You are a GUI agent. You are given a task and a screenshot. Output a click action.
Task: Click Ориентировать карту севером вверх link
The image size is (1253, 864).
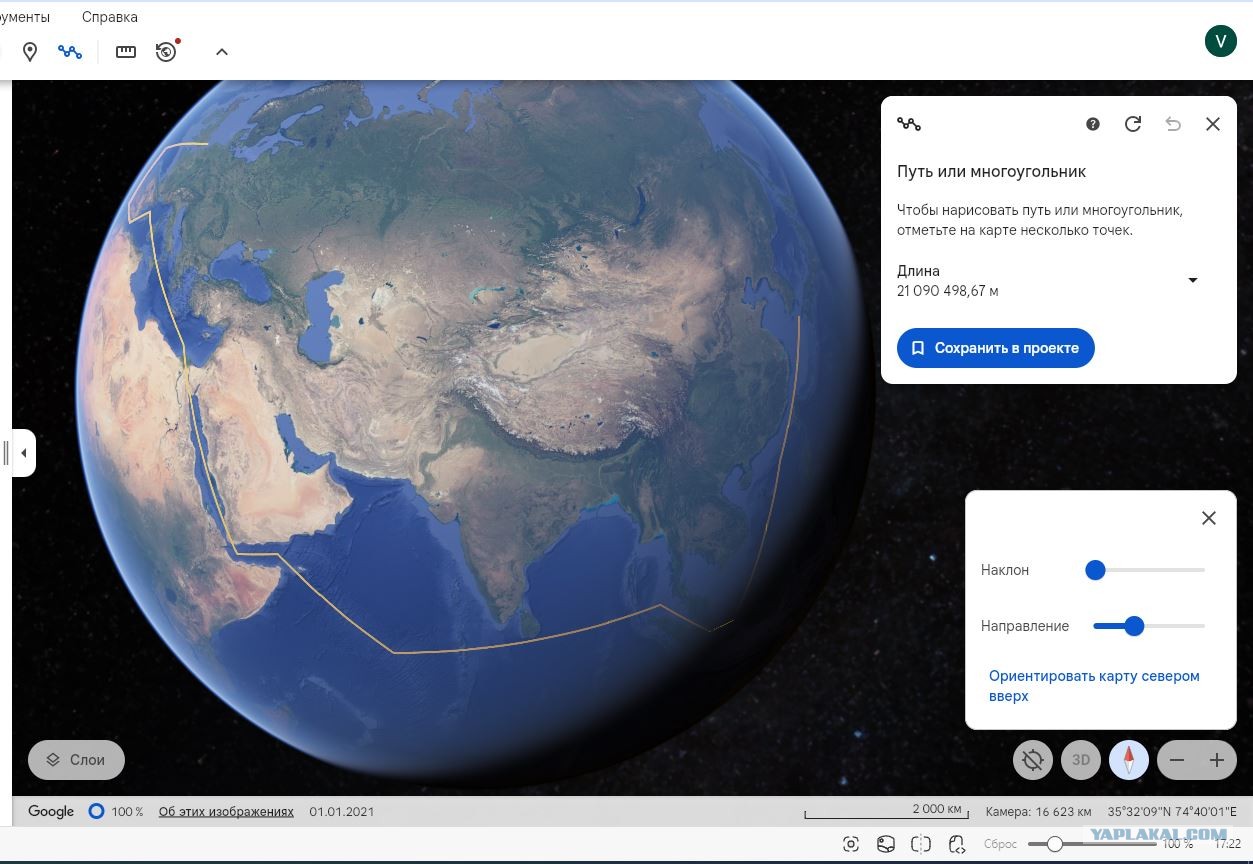[x=1094, y=686]
